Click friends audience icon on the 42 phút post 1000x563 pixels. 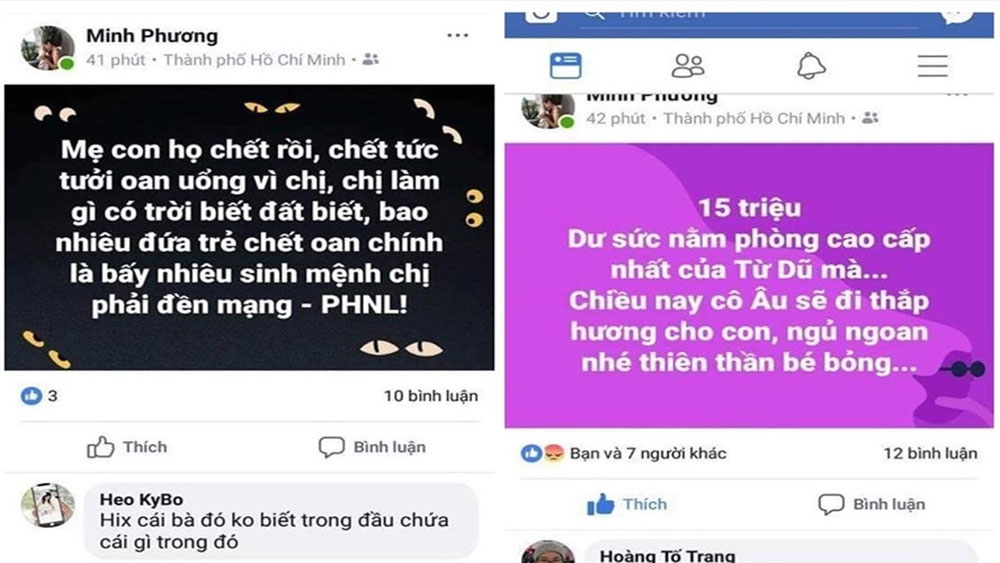pos(870,118)
